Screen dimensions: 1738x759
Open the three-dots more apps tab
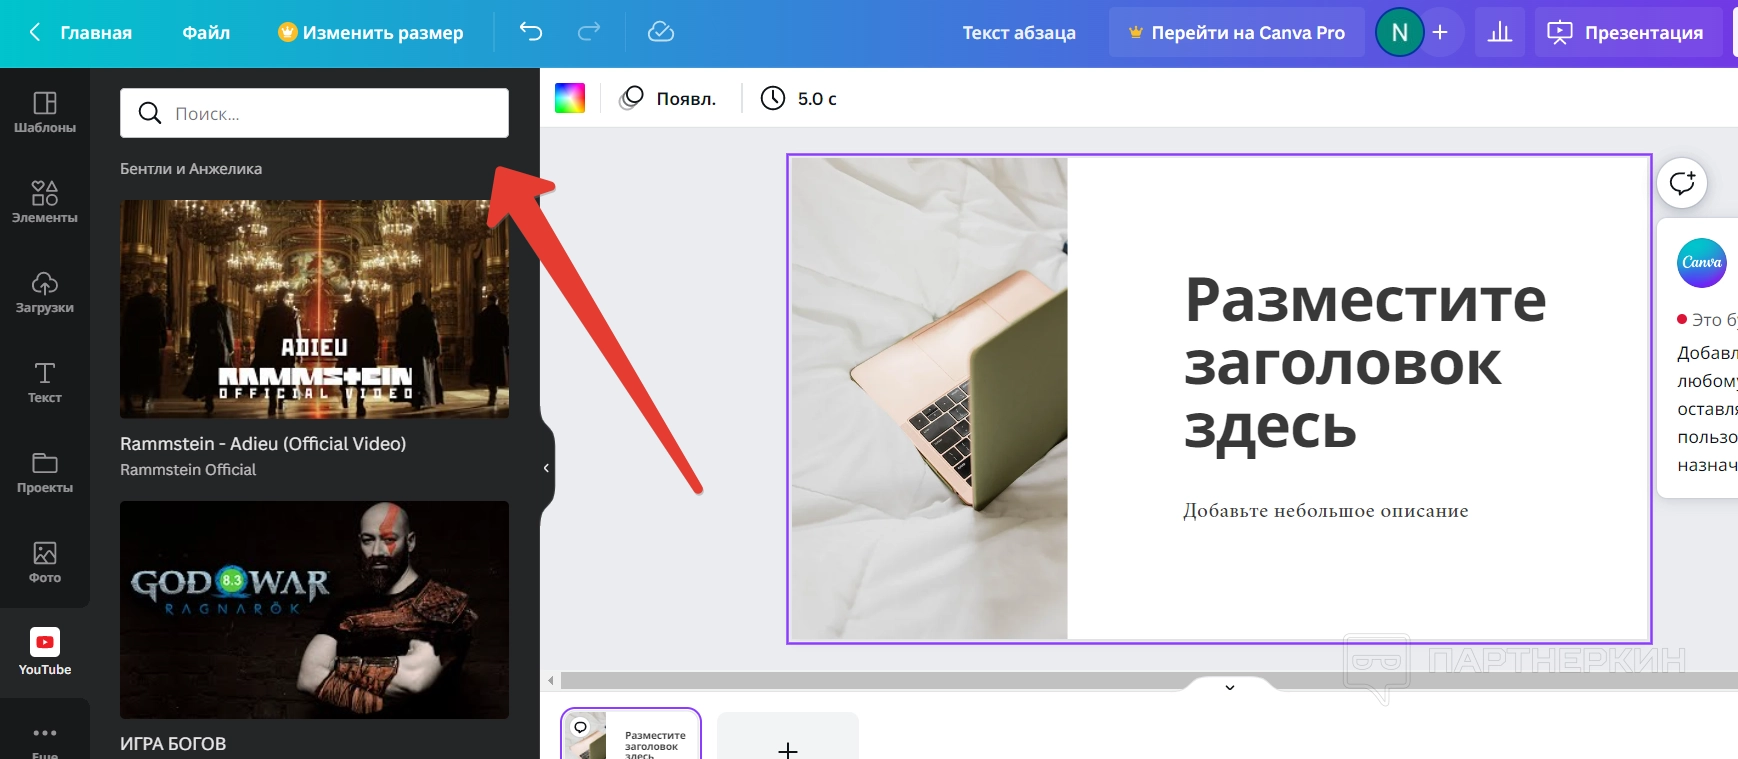coord(45,738)
